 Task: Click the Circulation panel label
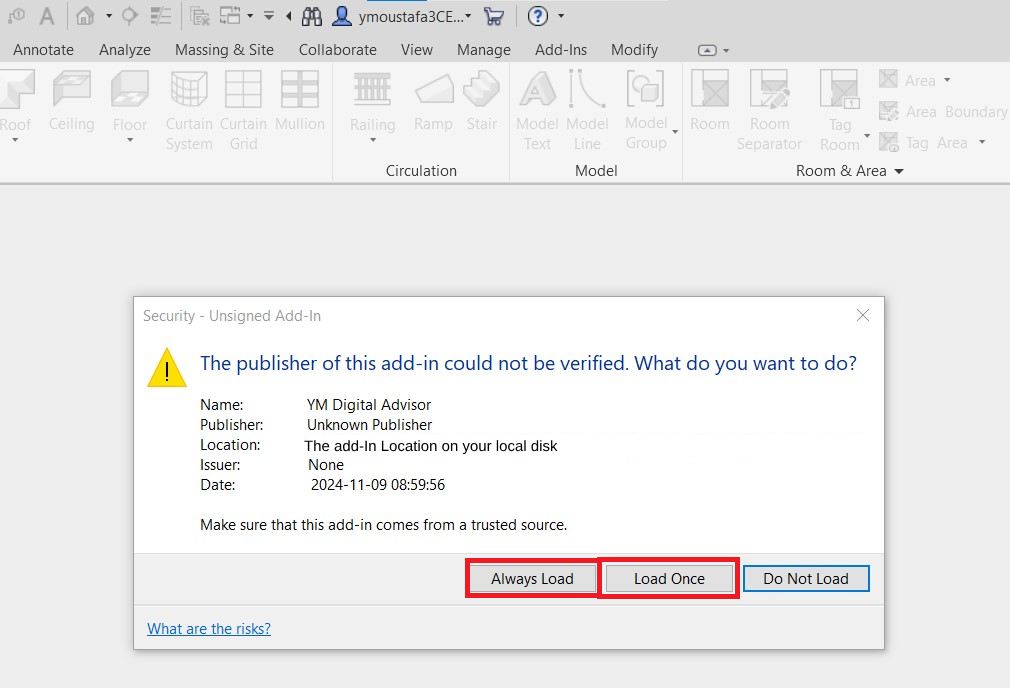421,171
